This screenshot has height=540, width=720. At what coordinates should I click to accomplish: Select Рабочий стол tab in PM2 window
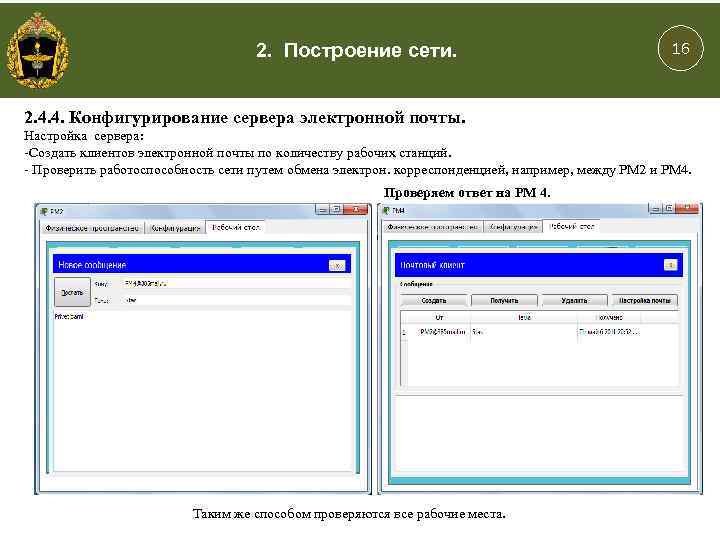point(236,227)
